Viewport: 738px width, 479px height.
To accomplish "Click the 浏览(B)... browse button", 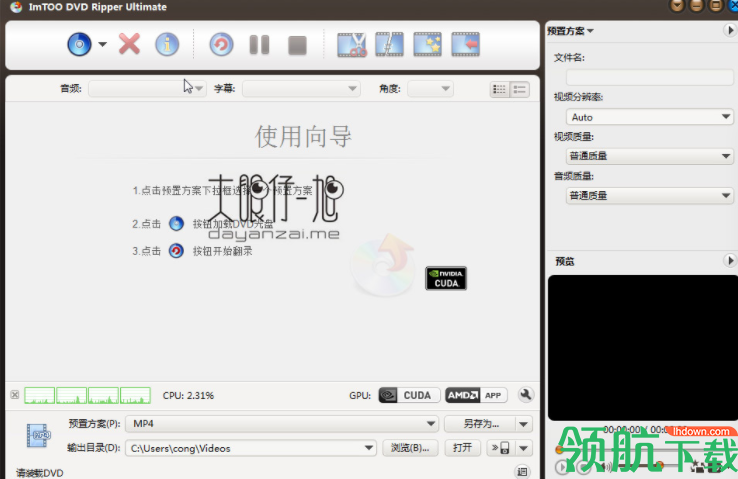I will pyautogui.click(x=410, y=448).
